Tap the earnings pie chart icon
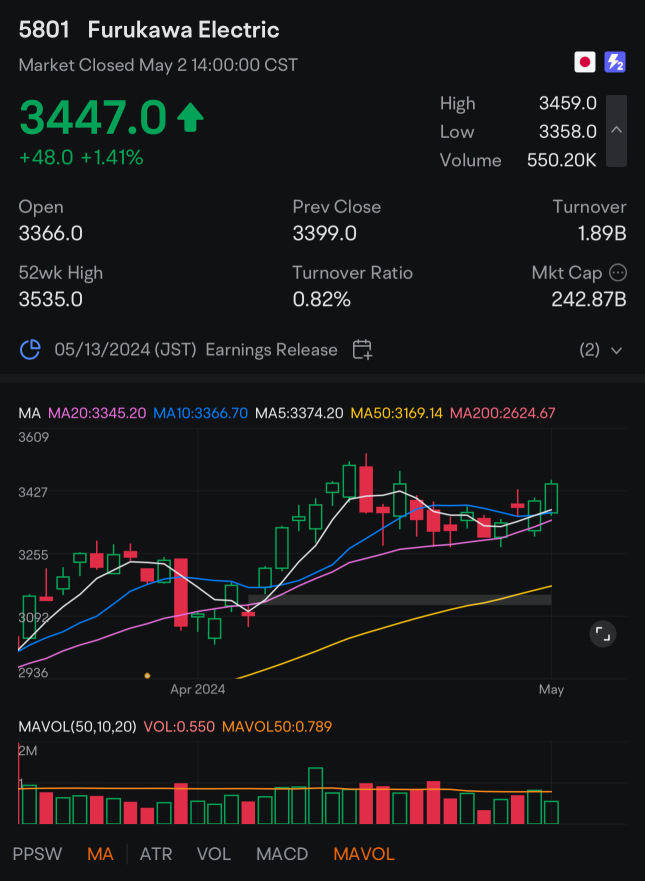645x881 pixels. click(30, 349)
